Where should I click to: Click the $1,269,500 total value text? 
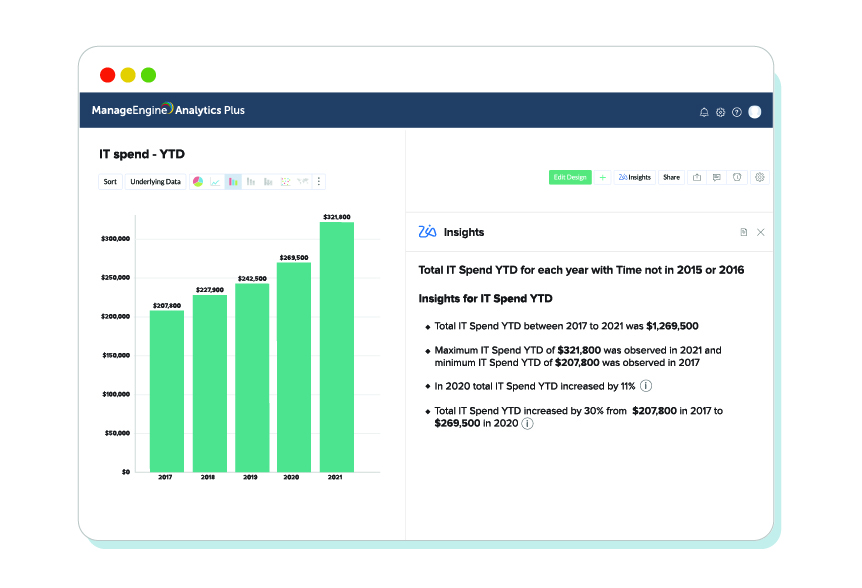tap(672, 326)
